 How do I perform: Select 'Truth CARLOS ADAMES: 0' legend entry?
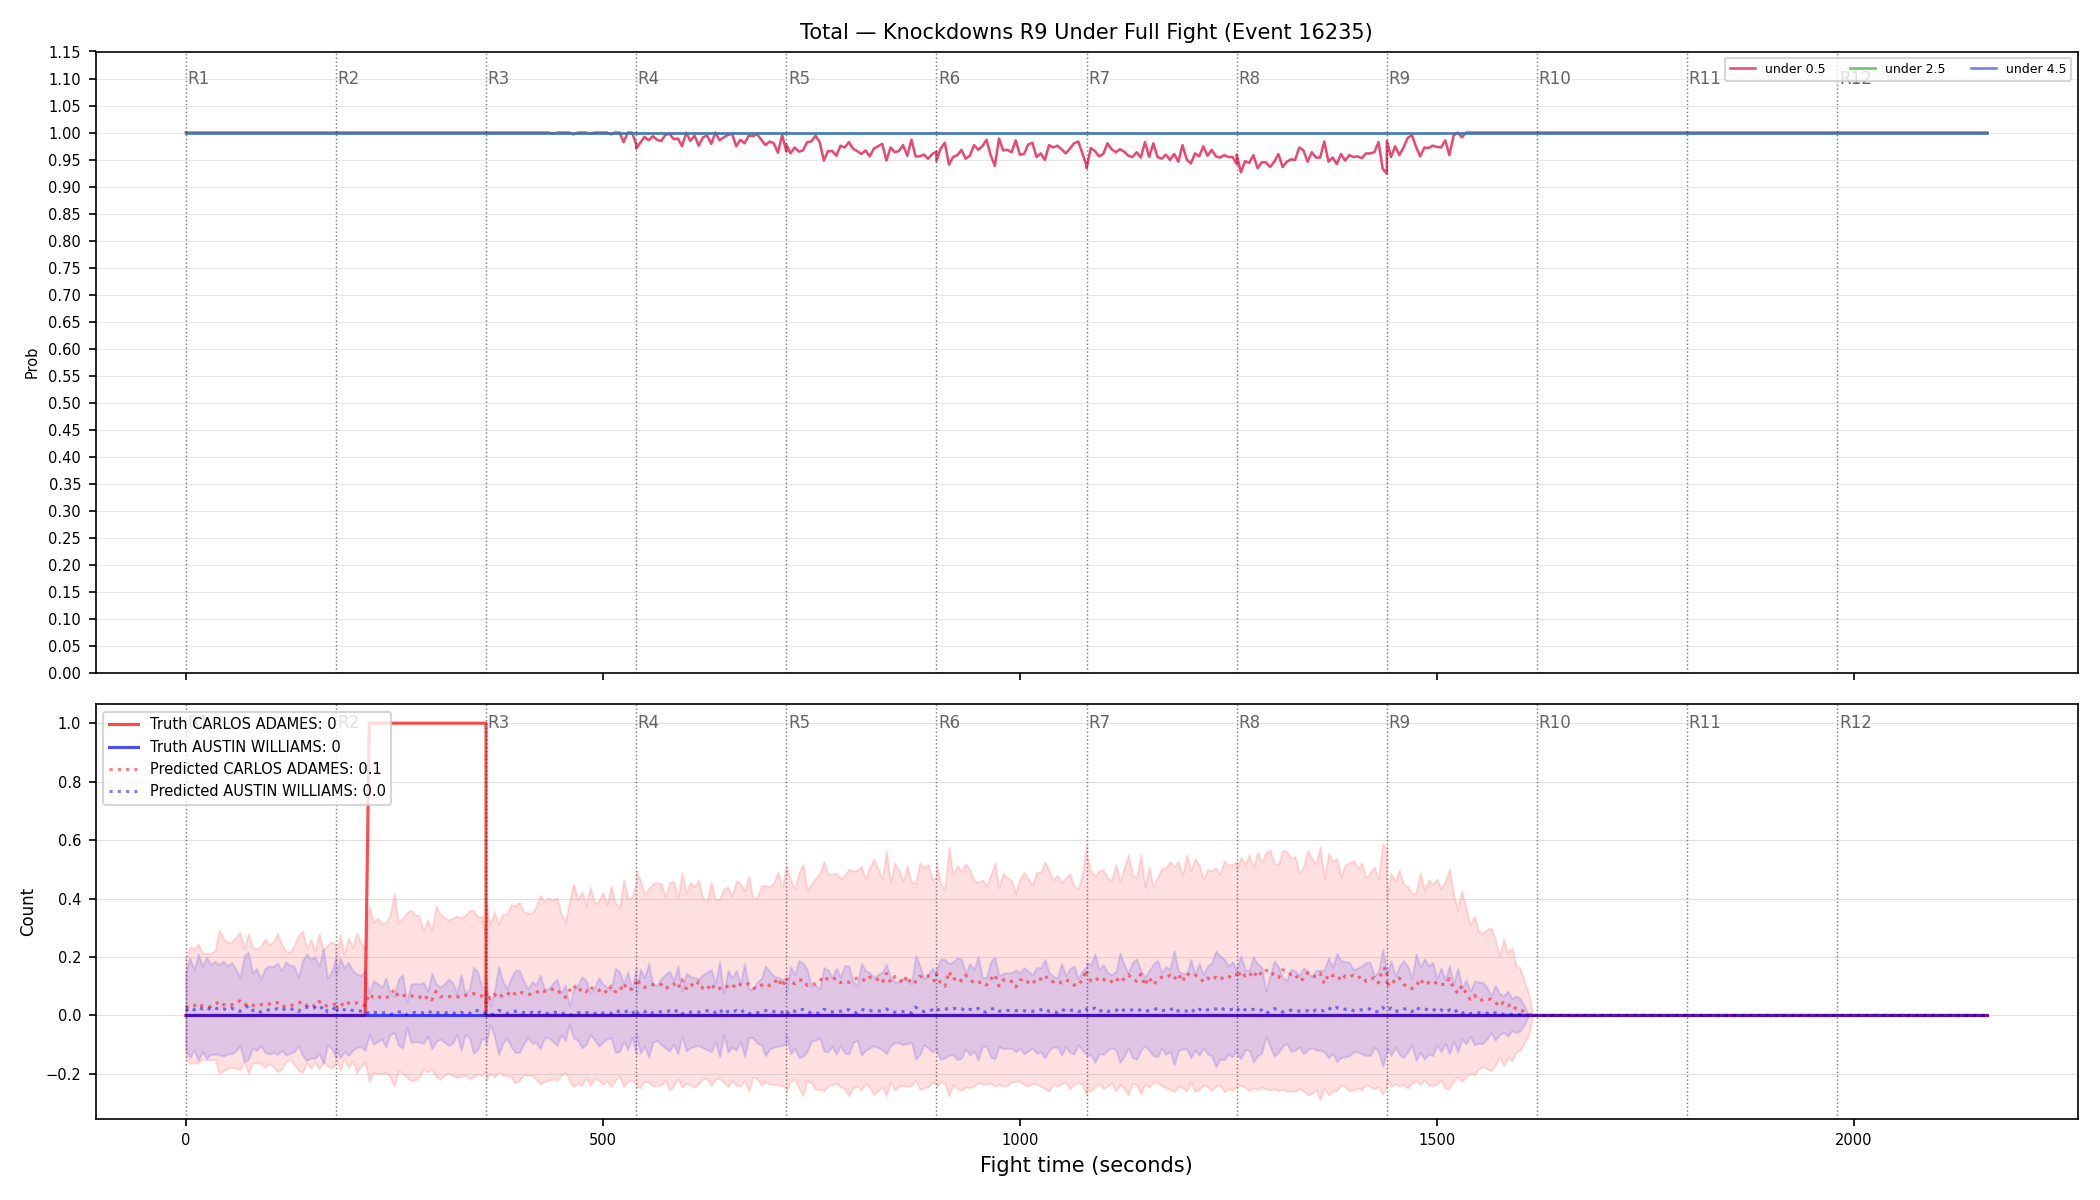222,724
